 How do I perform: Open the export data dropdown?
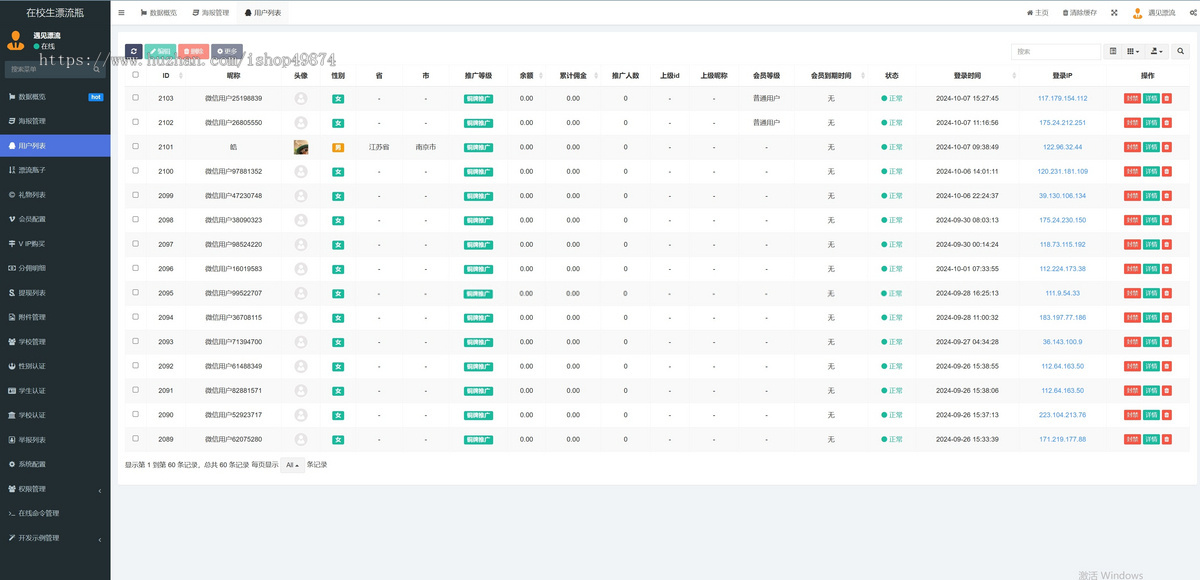[1156, 51]
